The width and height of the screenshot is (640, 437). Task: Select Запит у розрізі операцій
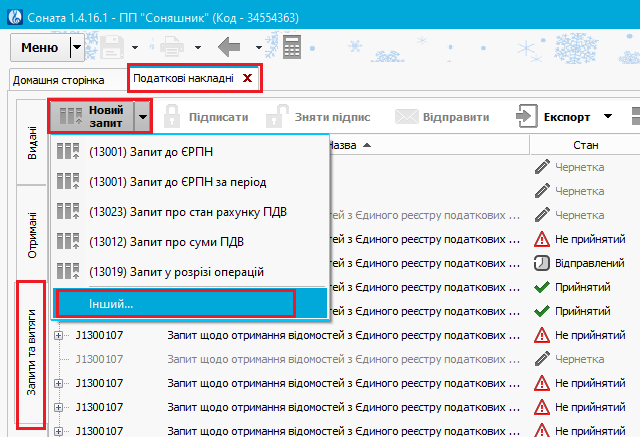coord(178,271)
